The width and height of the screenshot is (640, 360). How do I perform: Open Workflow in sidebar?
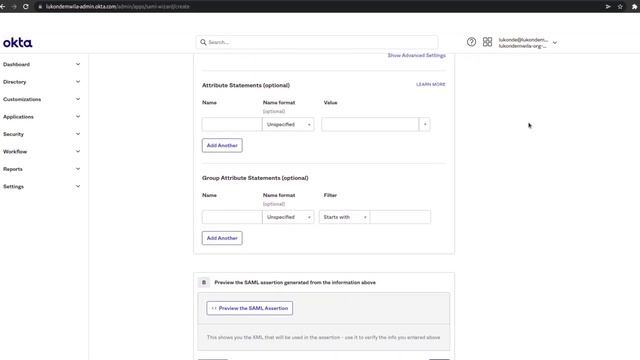click(15, 151)
